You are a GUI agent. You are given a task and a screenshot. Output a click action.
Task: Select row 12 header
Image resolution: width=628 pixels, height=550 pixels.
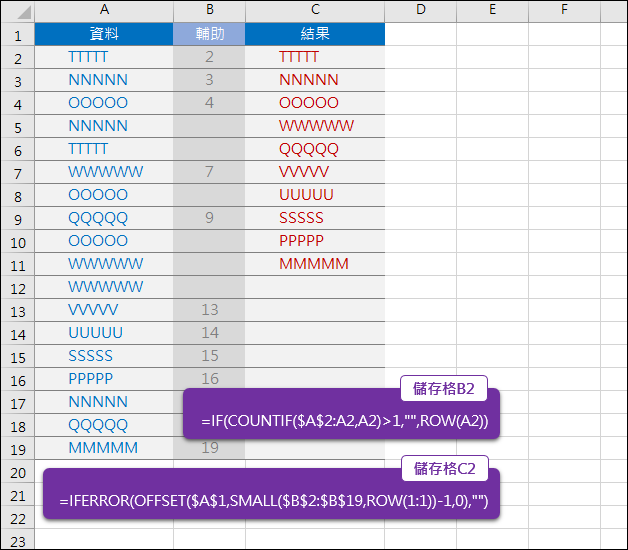pos(18,287)
